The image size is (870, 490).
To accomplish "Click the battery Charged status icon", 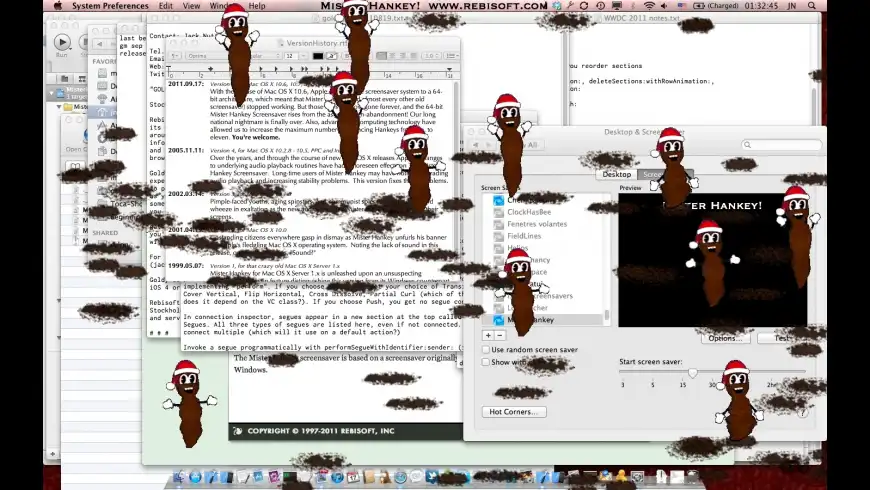I will click(715, 6).
